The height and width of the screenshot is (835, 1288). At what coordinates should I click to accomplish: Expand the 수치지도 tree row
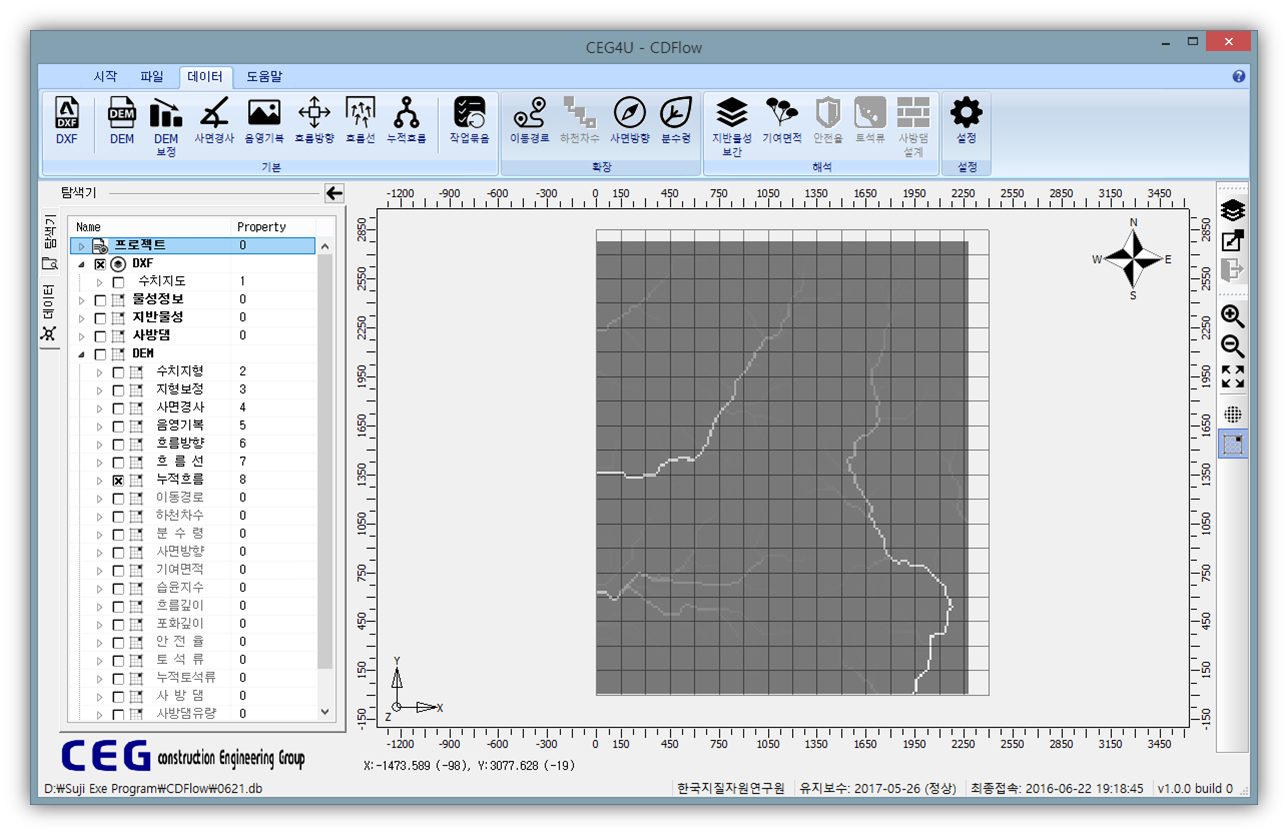click(99, 282)
